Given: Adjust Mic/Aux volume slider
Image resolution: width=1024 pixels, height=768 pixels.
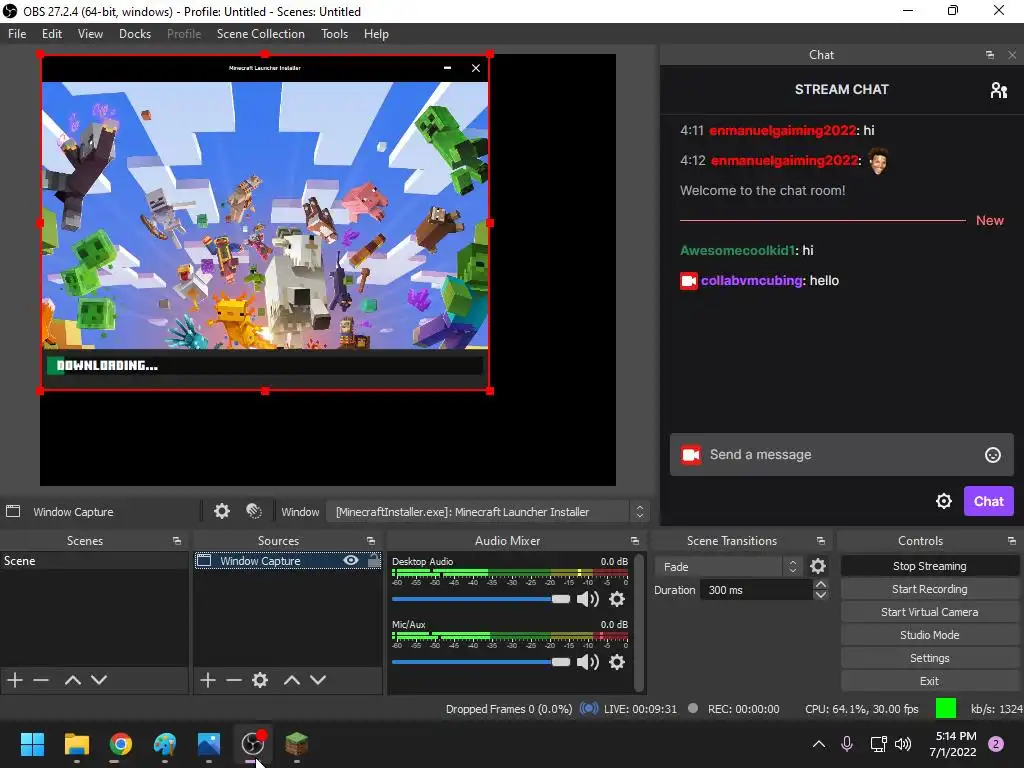Looking at the screenshot, I should point(481,662).
